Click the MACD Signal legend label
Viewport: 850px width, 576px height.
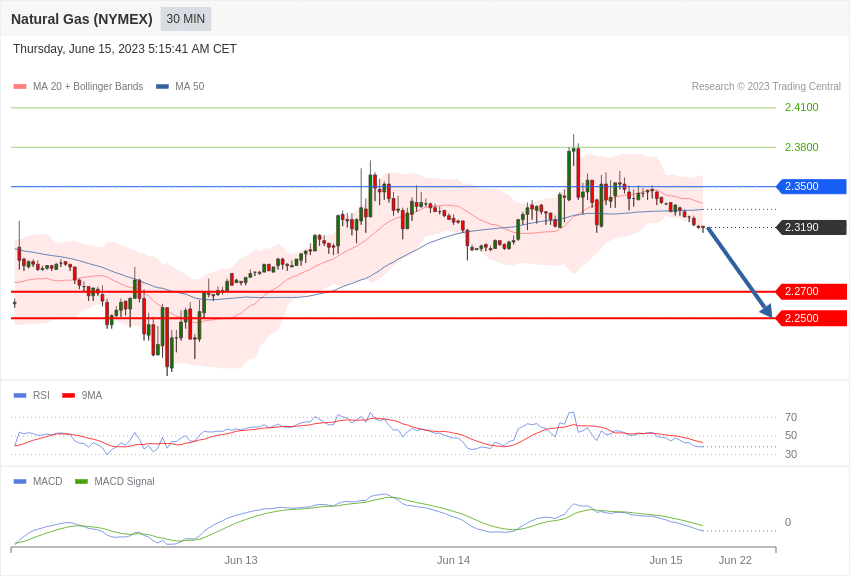(x=124, y=481)
